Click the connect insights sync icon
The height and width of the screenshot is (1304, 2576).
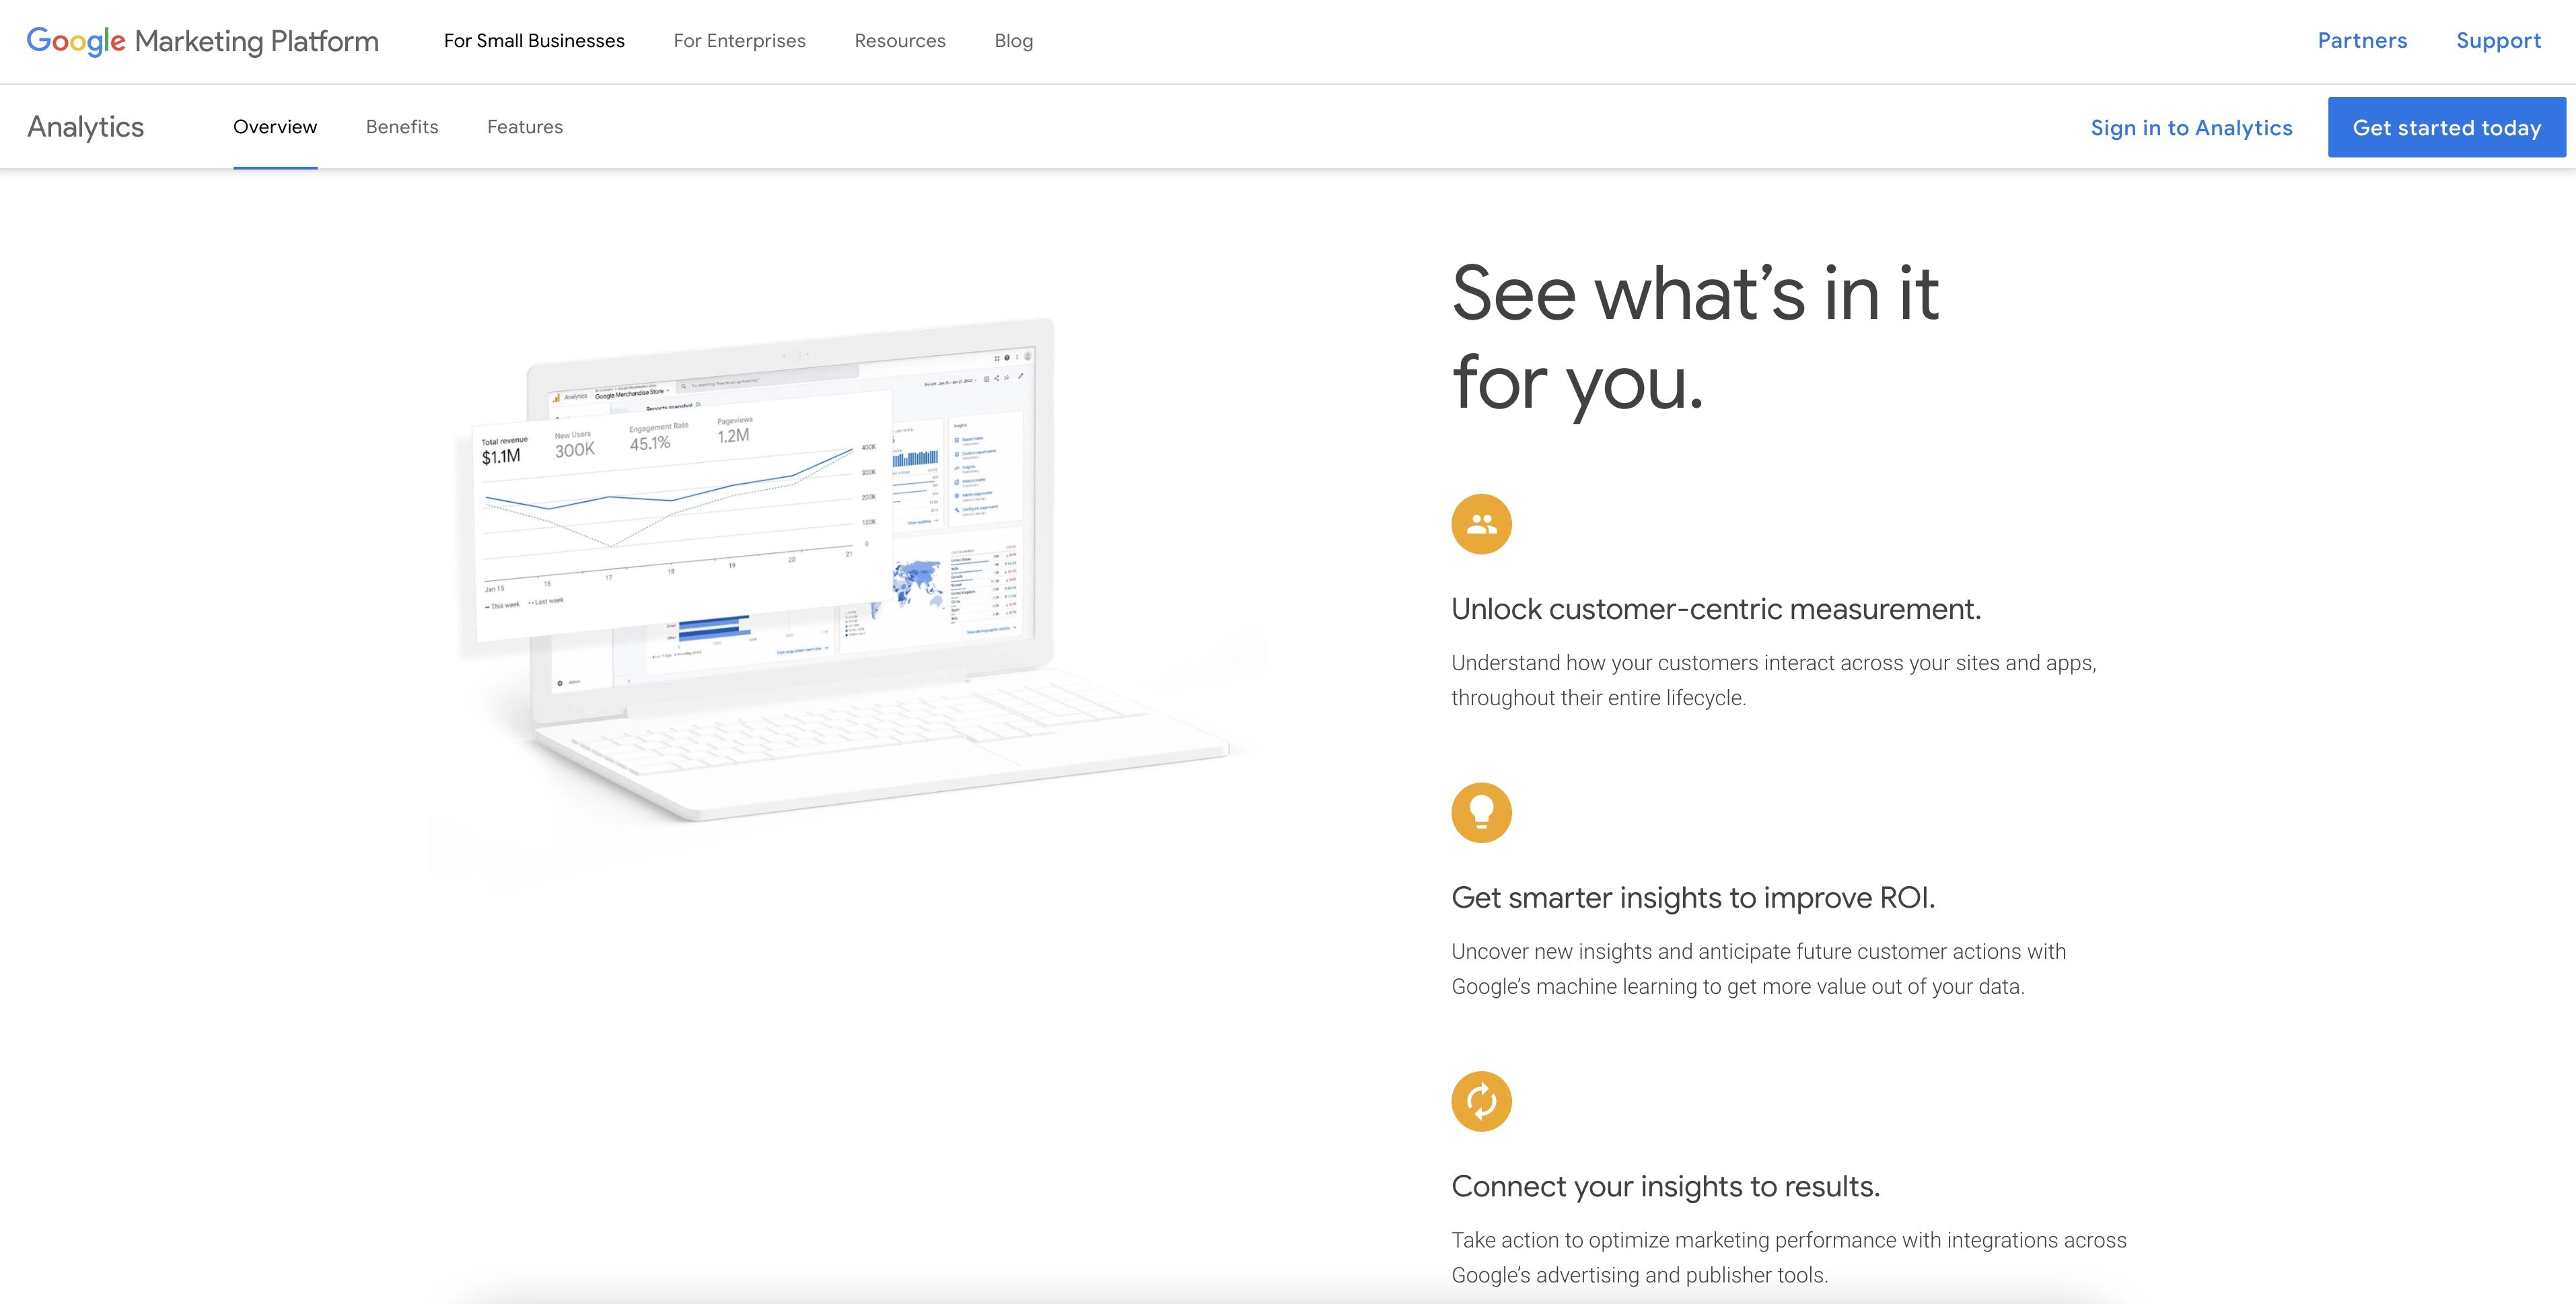click(1482, 1101)
